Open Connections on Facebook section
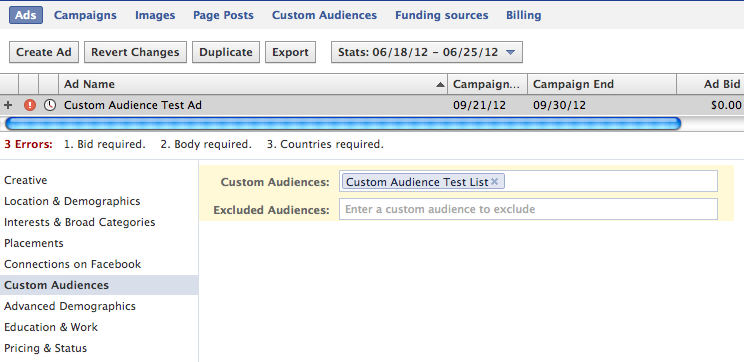Image resolution: width=744 pixels, height=362 pixels. click(x=73, y=264)
